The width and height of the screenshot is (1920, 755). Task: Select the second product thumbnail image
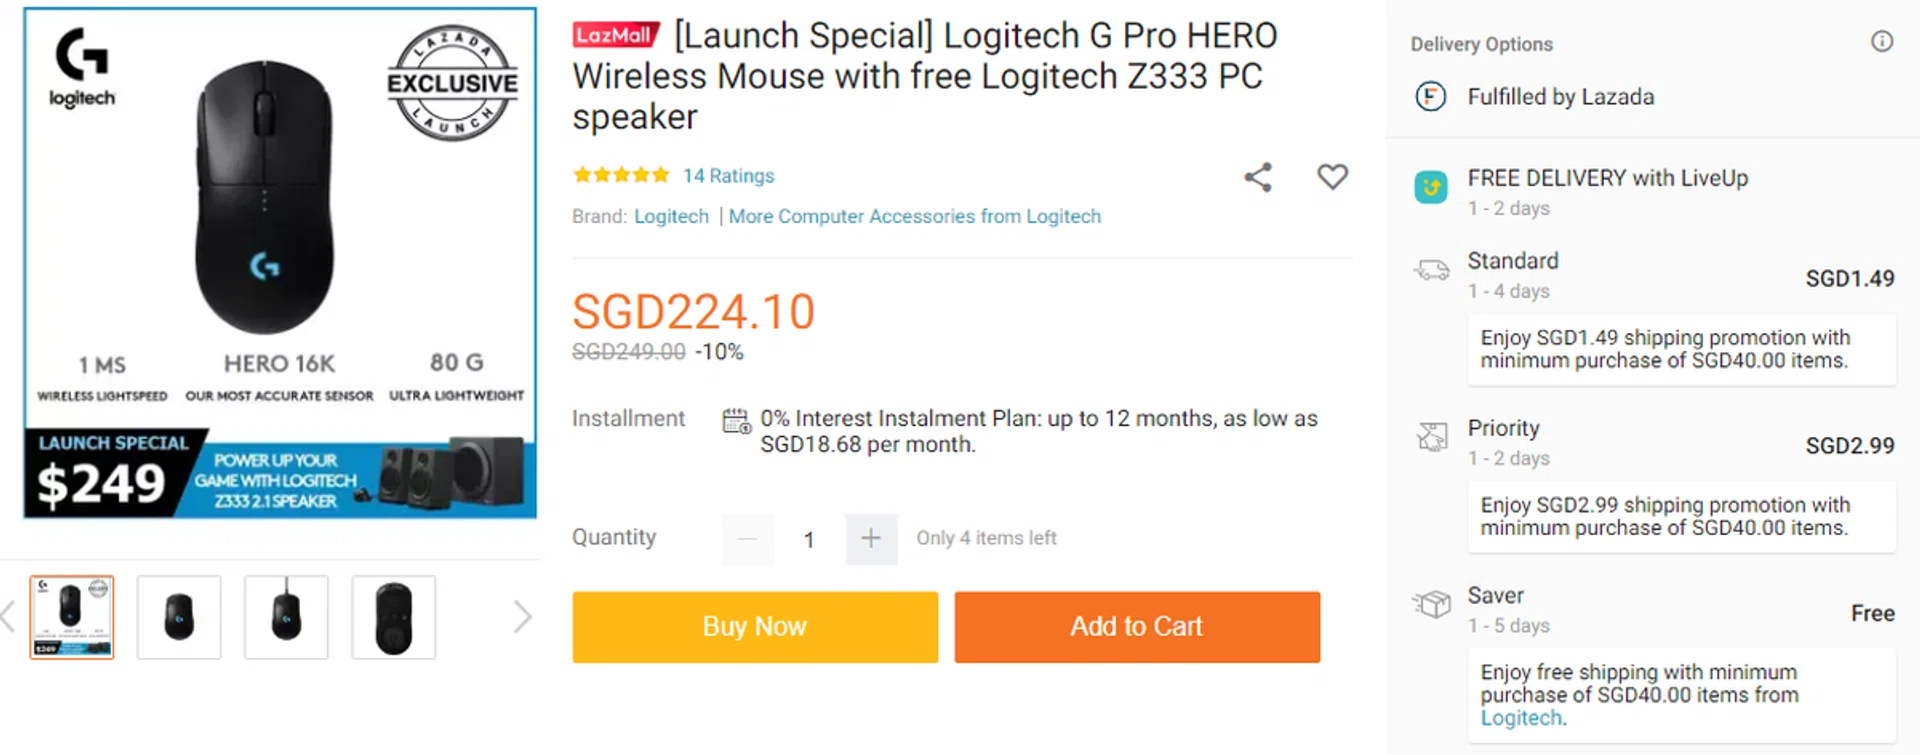click(x=179, y=617)
